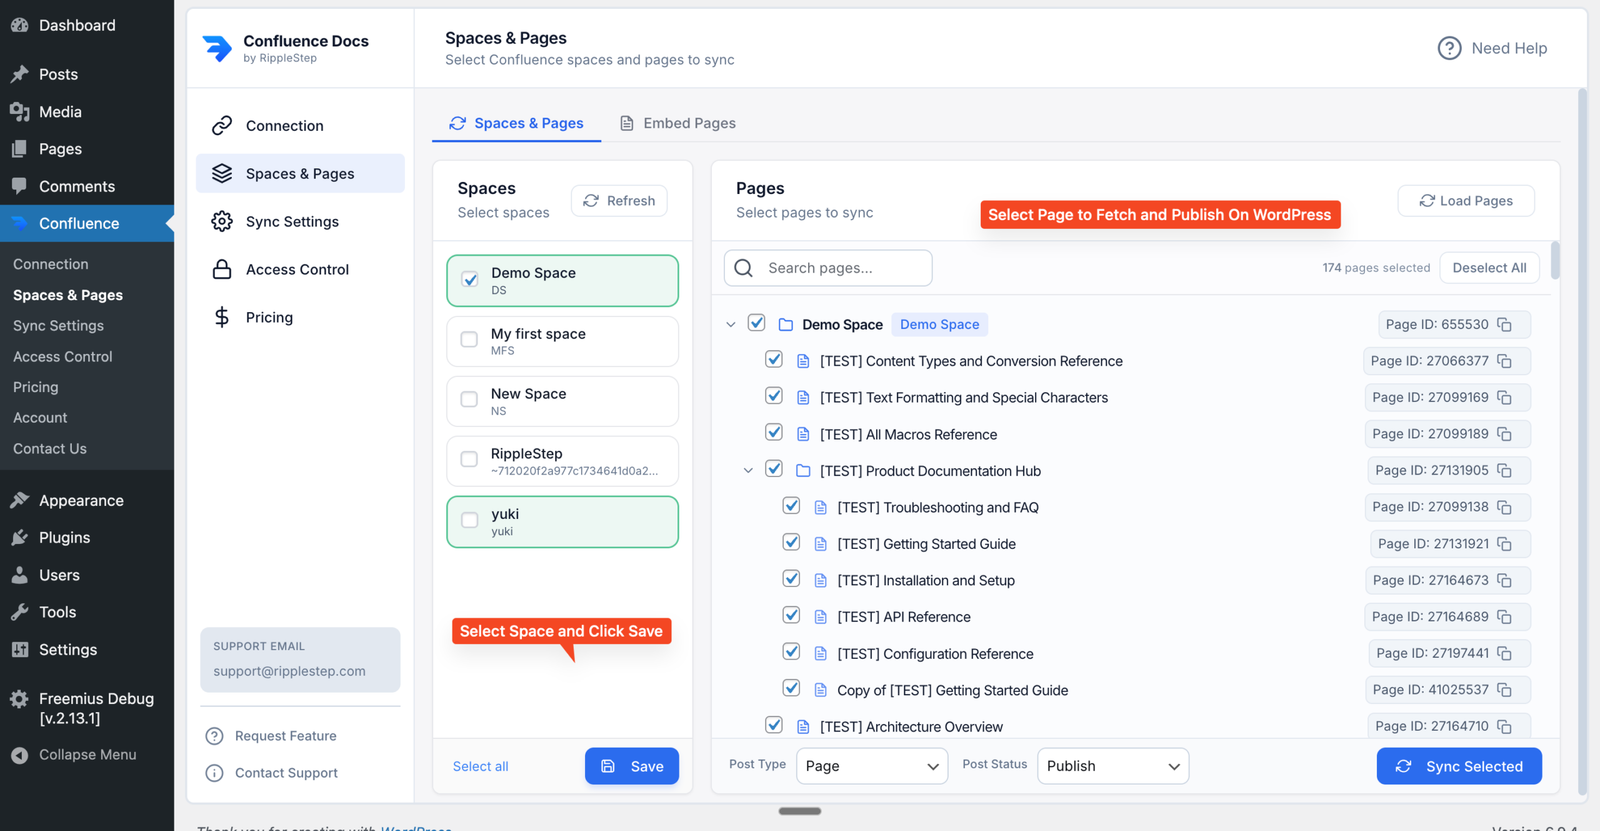Toggle Demo Space root checkbox in pages tree
This screenshot has width=1600, height=831.
pos(757,322)
